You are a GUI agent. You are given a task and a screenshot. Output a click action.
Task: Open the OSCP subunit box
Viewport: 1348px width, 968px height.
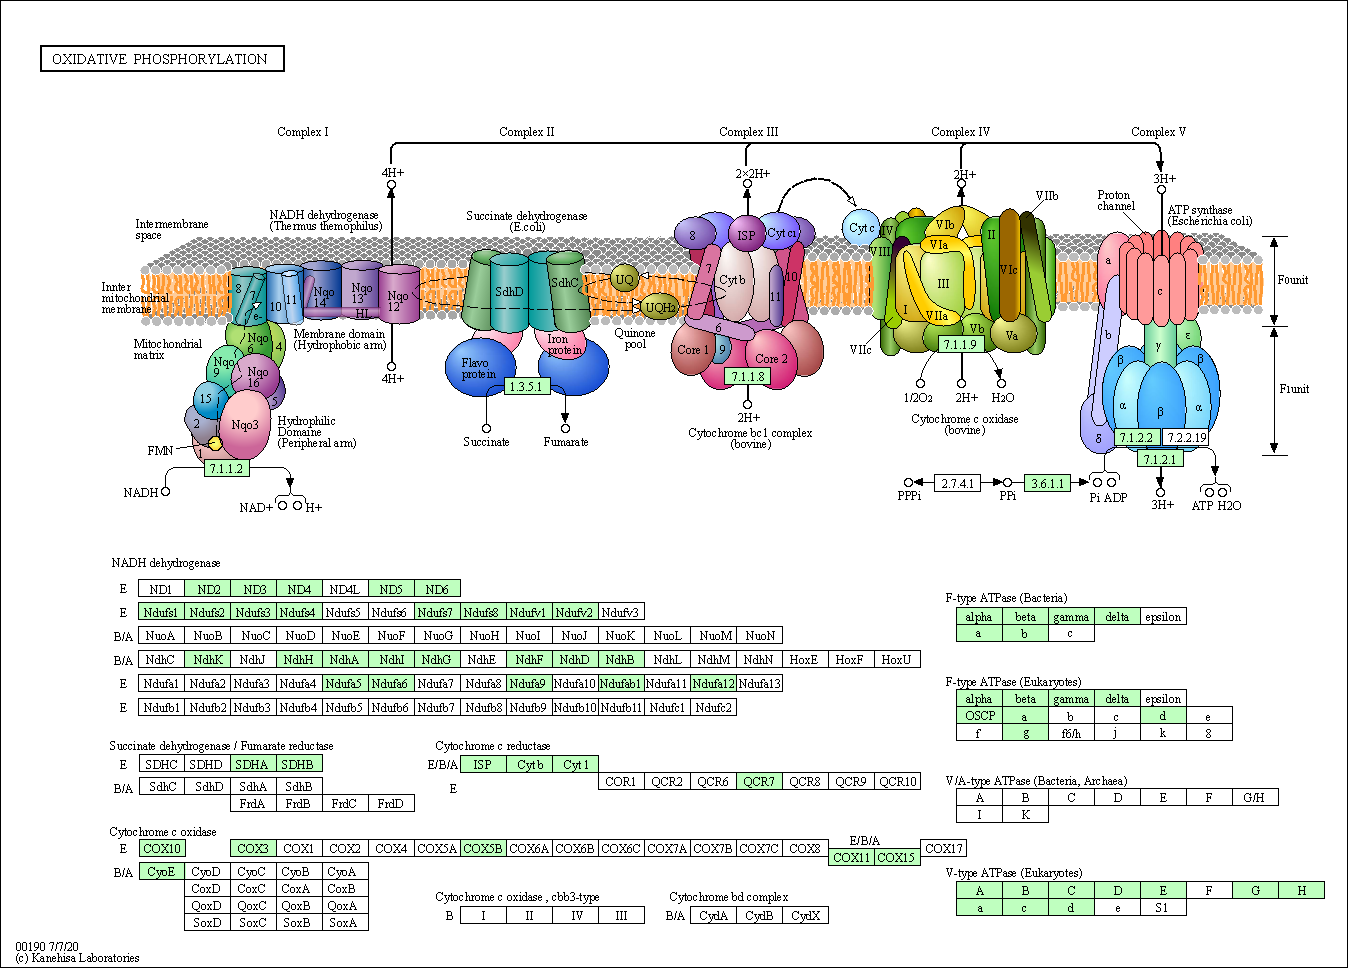coord(979,715)
